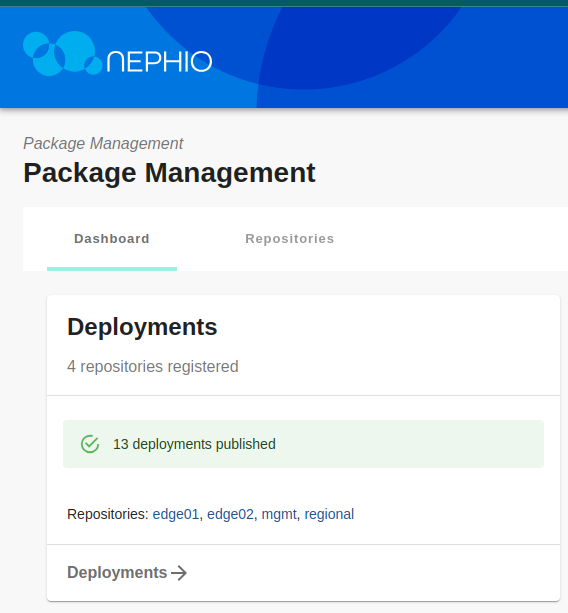Image resolution: width=568 pixels, height=613 pixels.
Task: Click the arrow icon beside the Deployments footer link
Action: (x=179, y=573)
